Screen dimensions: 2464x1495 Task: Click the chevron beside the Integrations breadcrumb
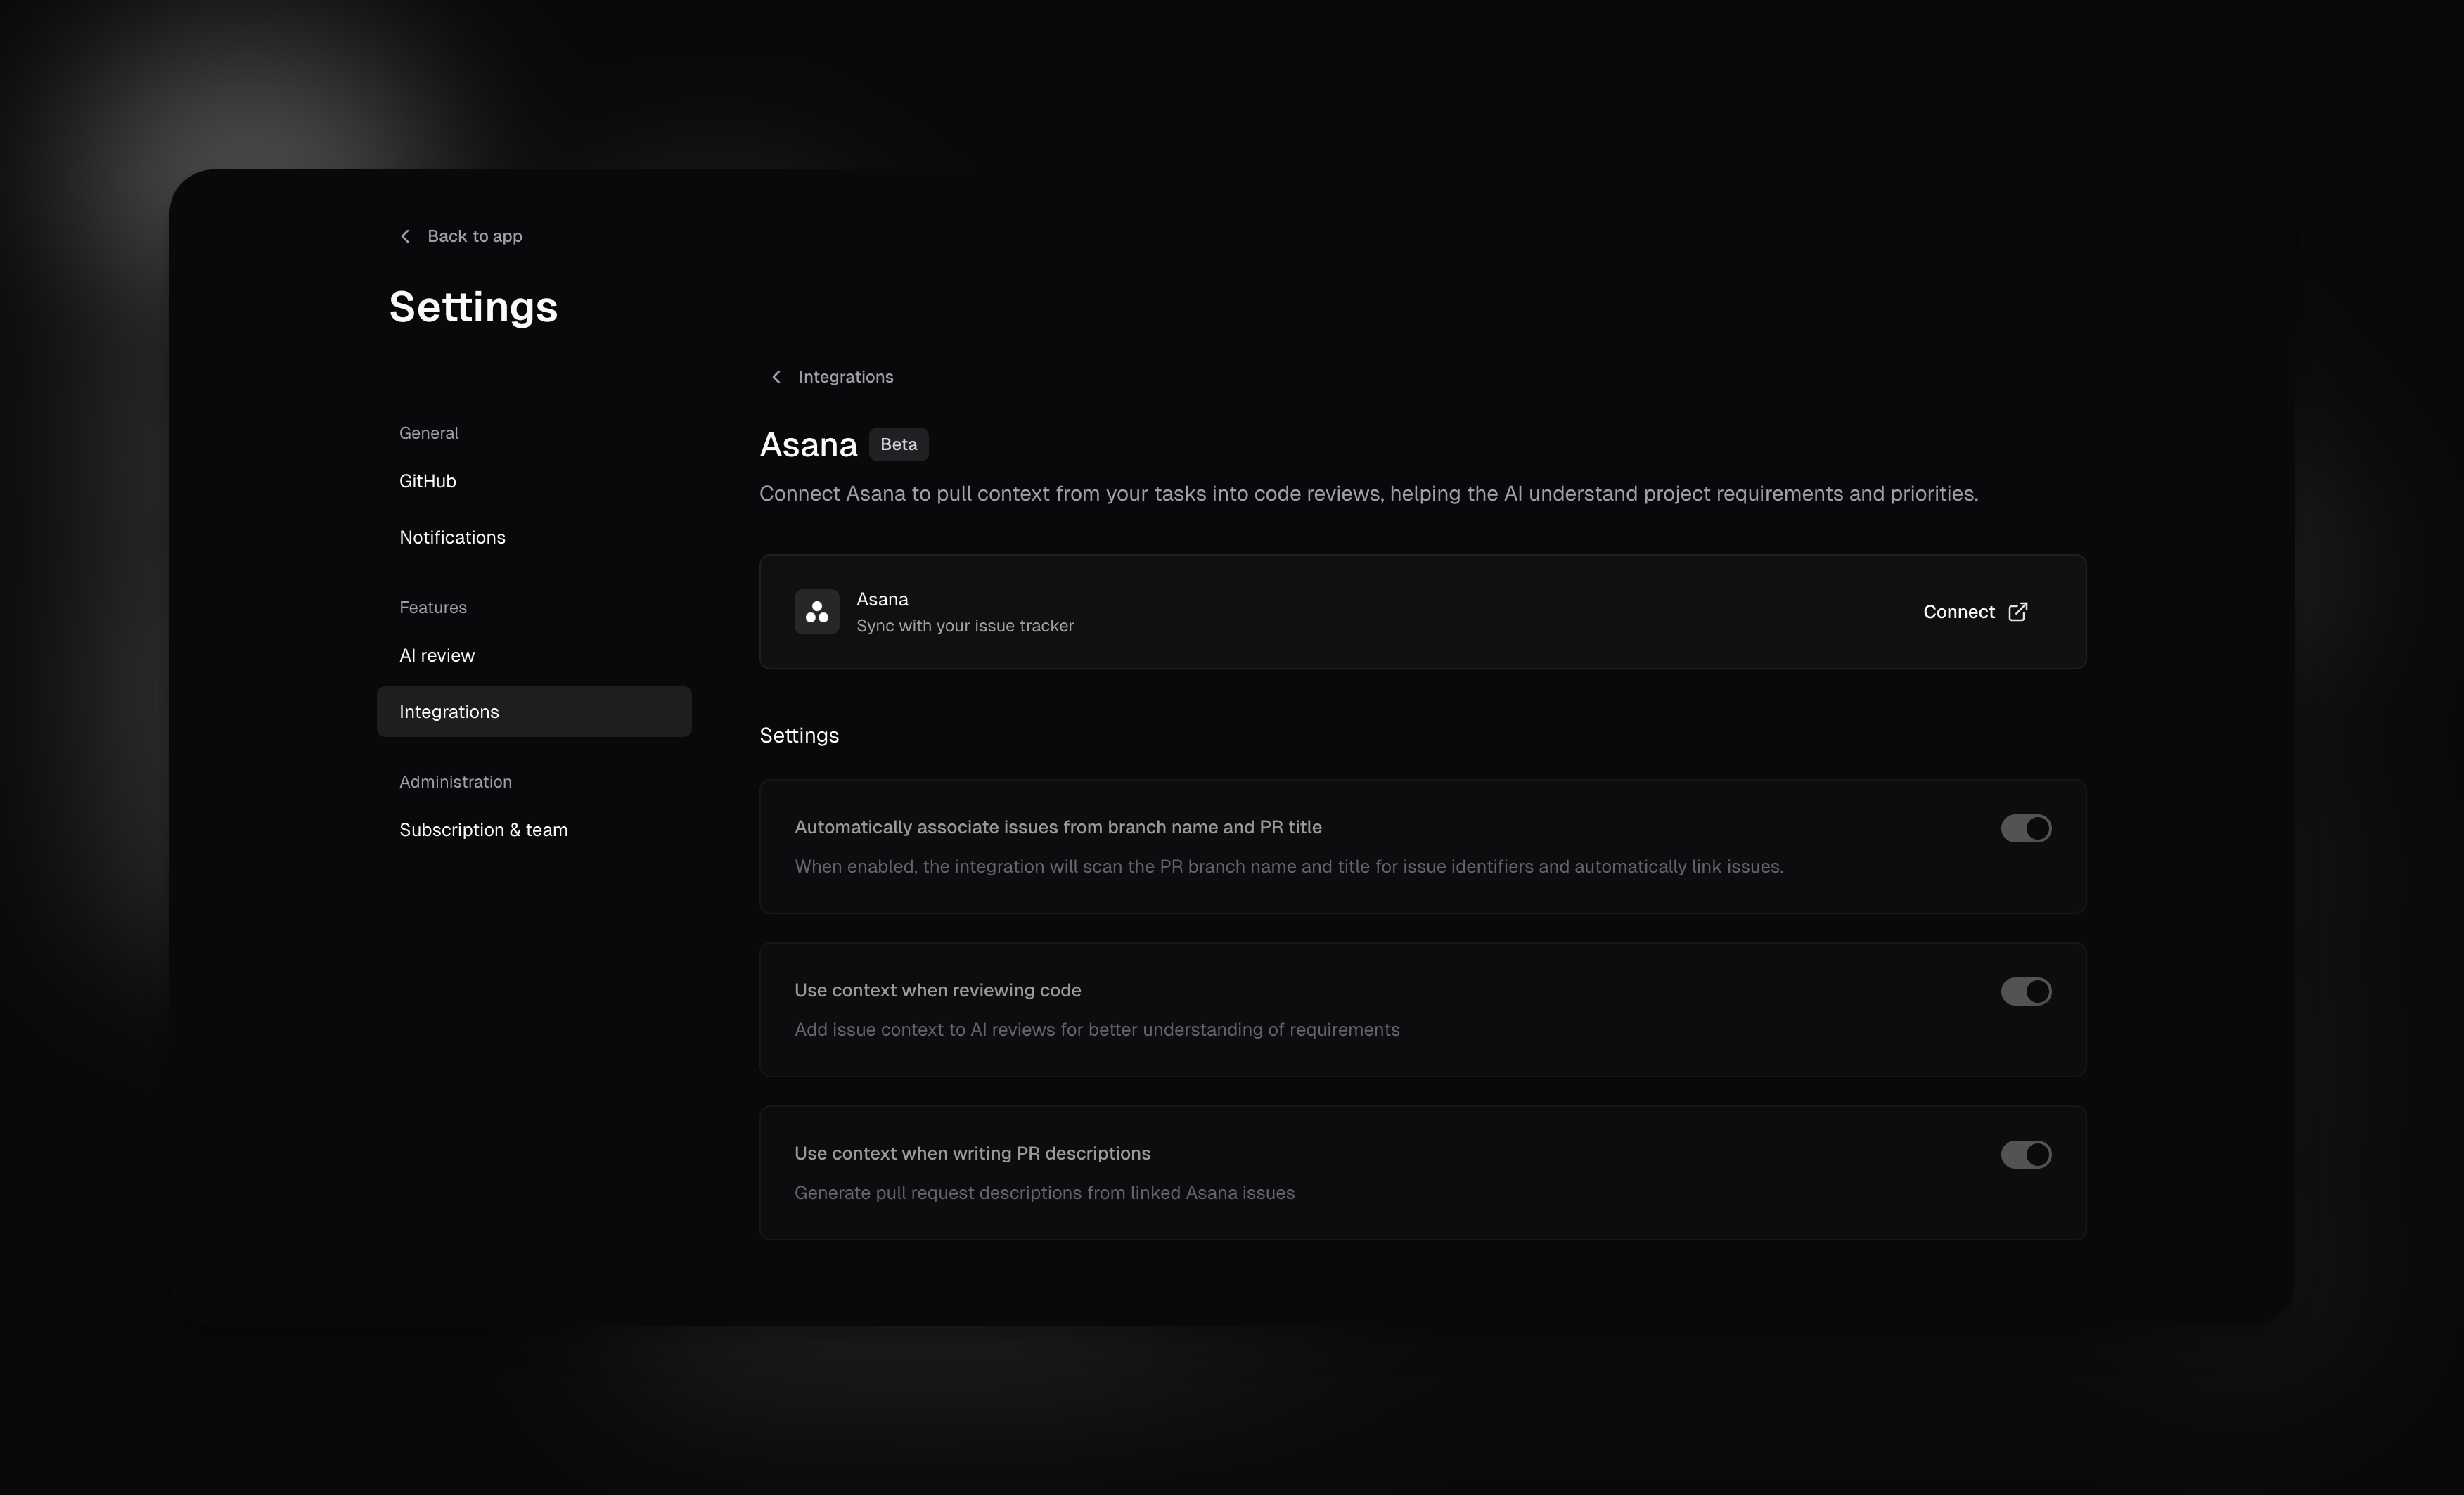coord(776,377)
